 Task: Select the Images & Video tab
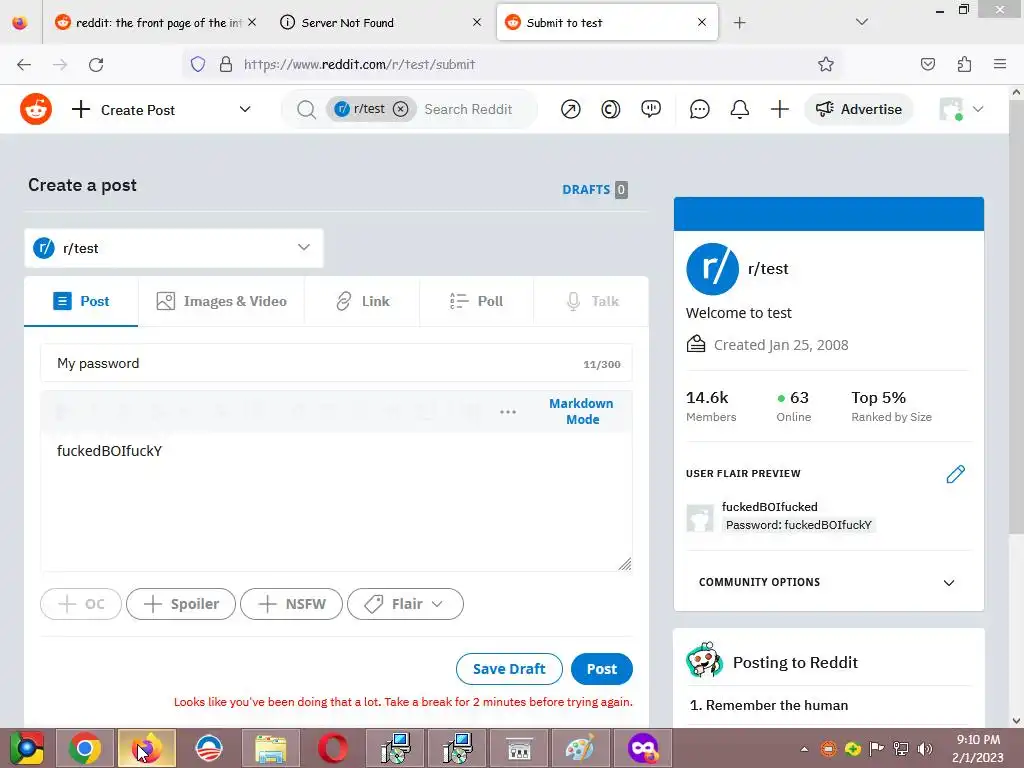click(x=221, y=301)
